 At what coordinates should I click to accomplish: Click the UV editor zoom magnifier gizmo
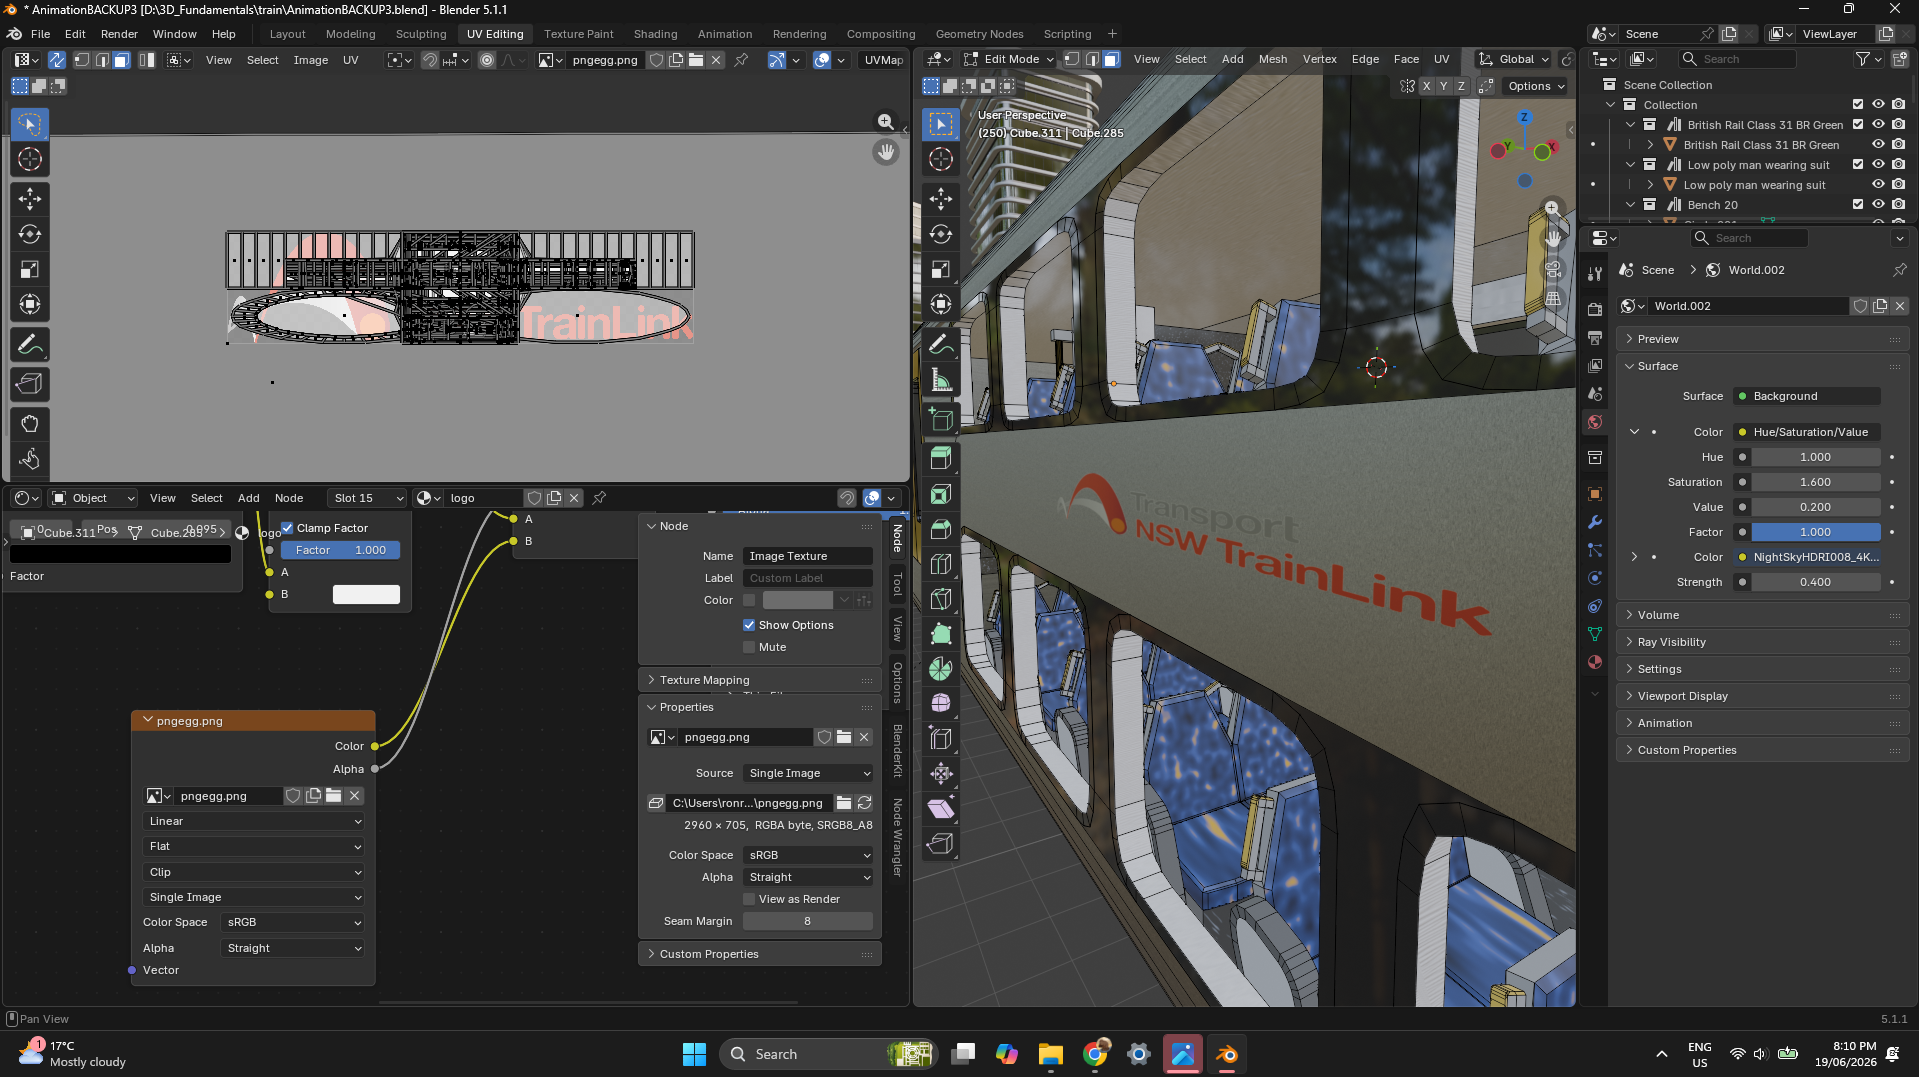tap(886, 122)
